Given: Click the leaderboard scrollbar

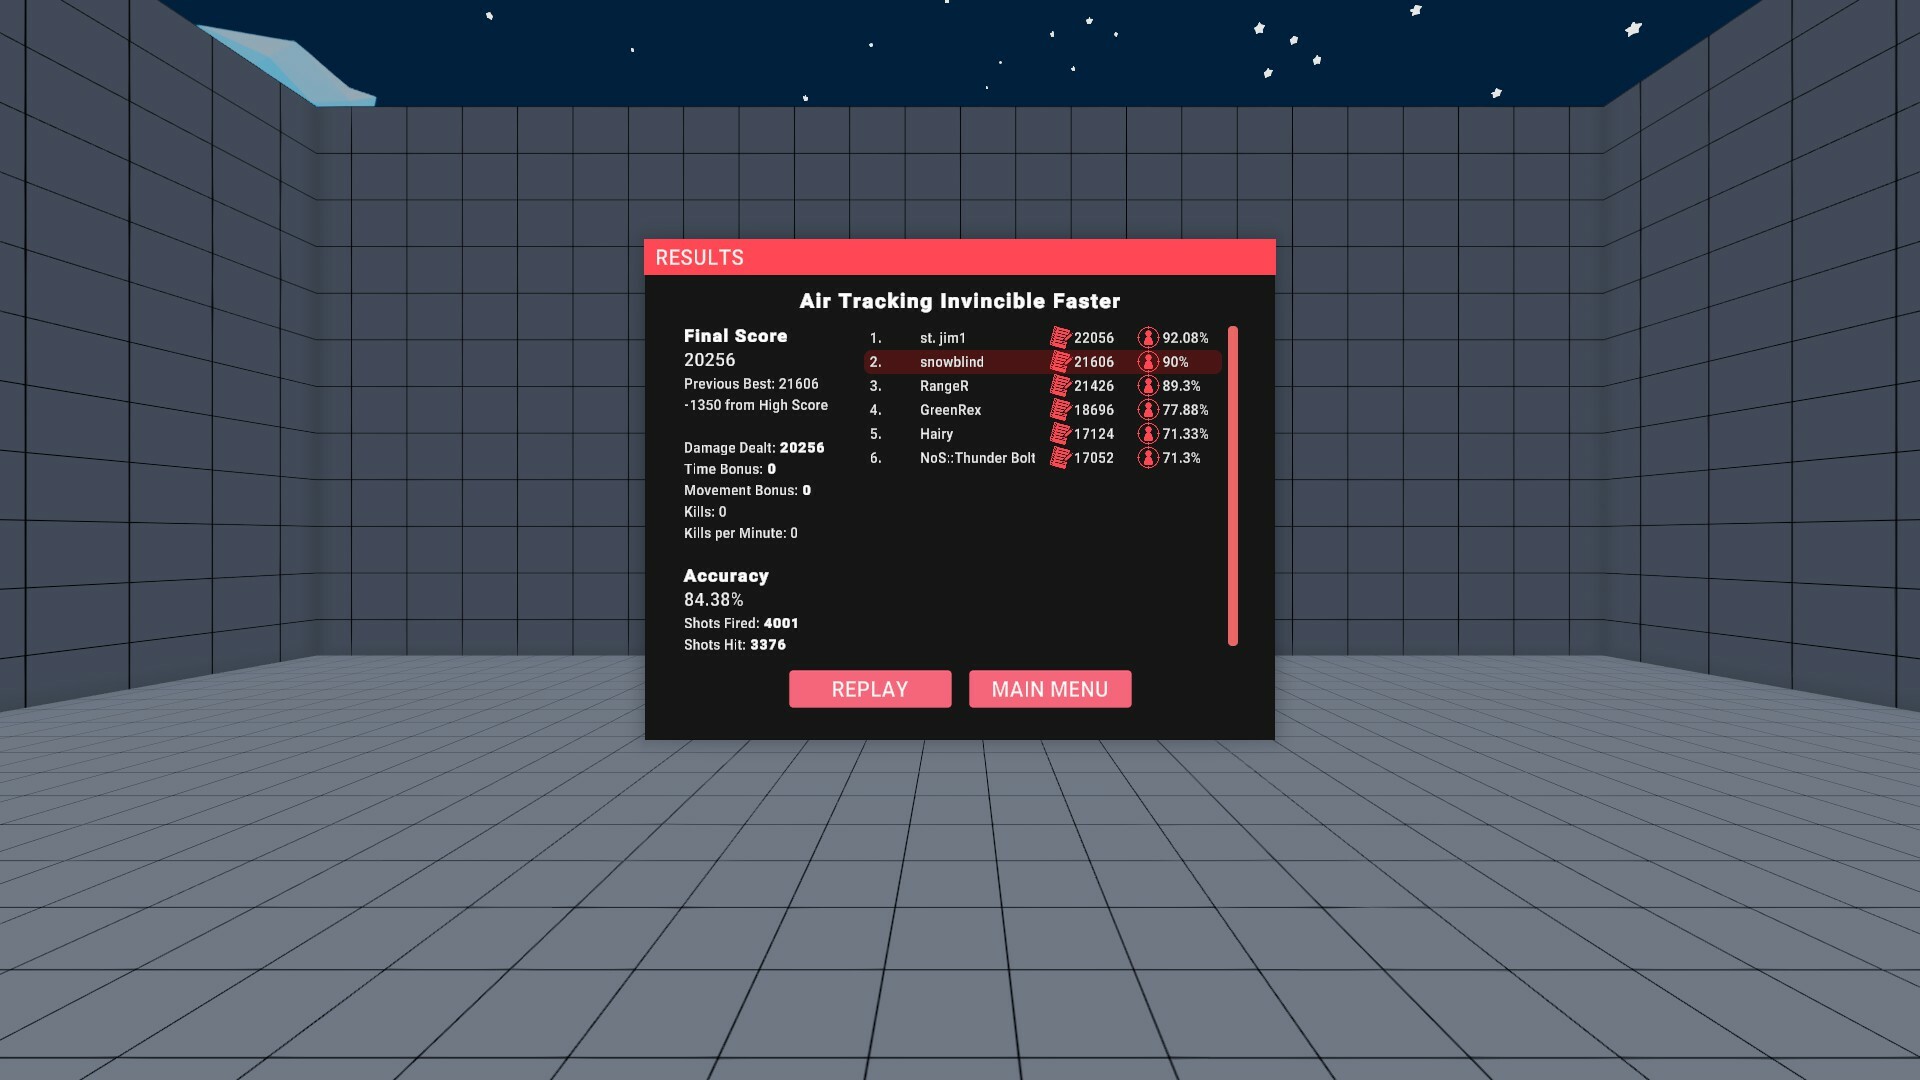Looking at the screenshot, I should click(1231, 480).
